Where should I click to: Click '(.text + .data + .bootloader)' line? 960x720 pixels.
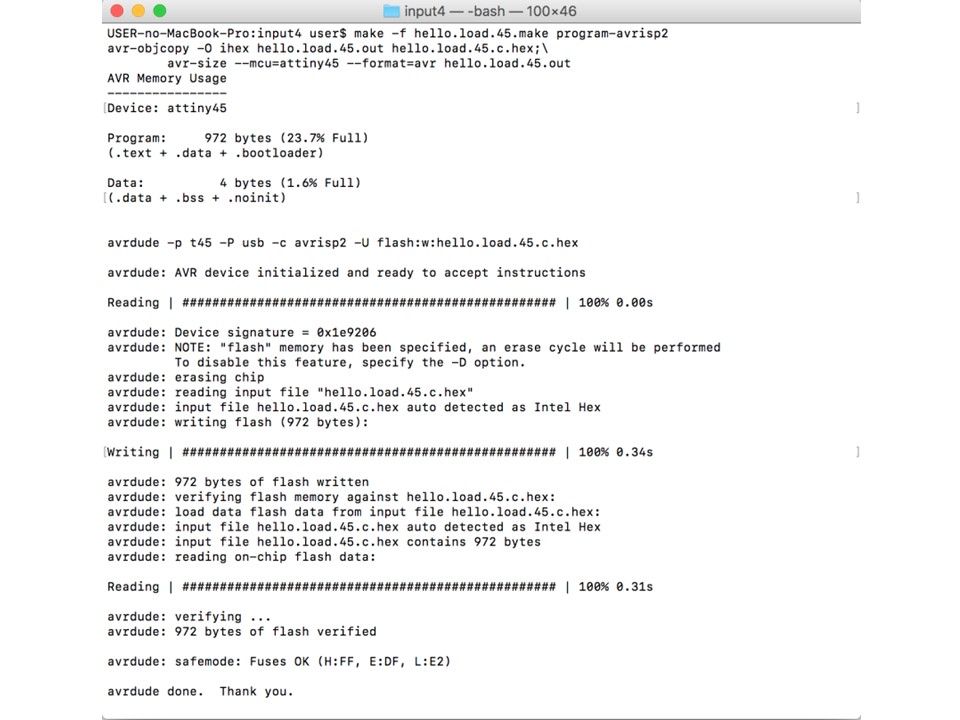(x=215, y=153)
